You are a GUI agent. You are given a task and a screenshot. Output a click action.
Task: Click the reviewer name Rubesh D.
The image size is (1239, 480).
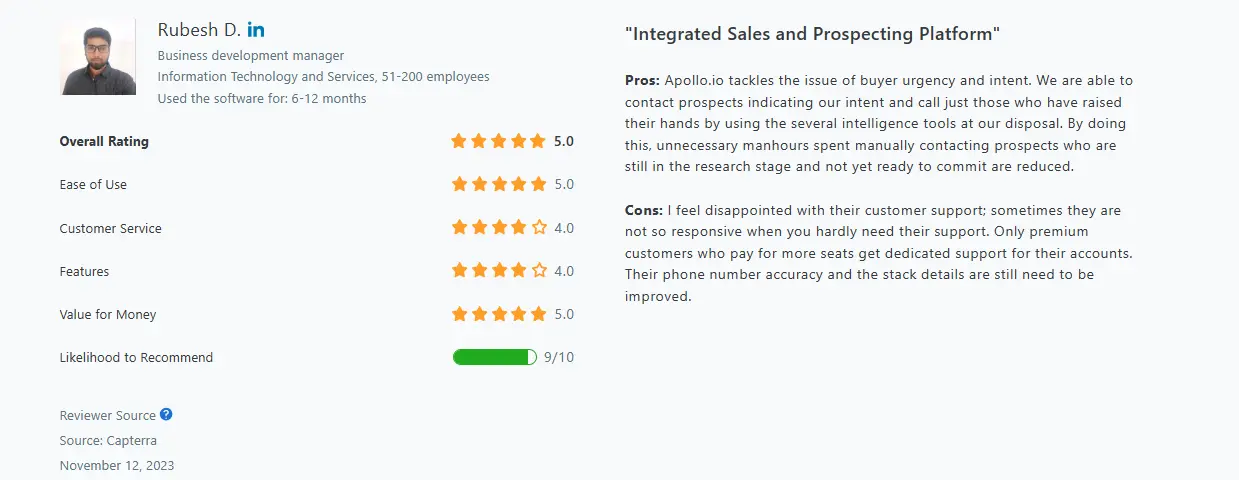click(199, 30)
